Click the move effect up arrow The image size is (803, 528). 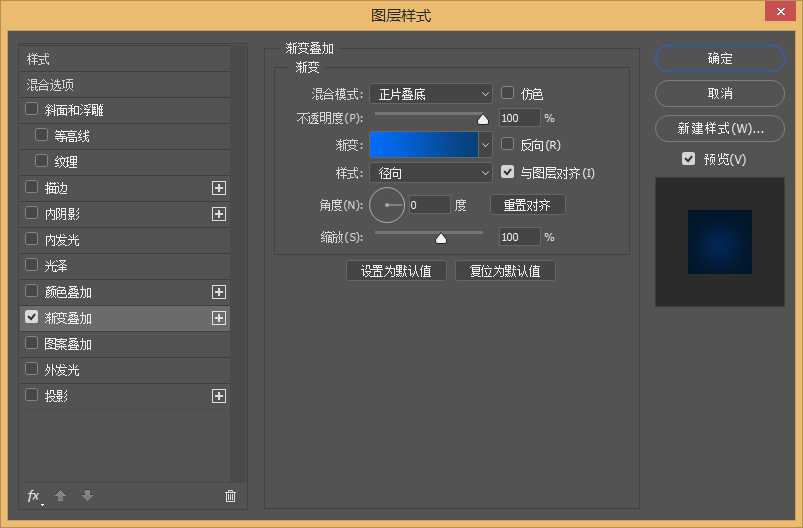[60, 496]
